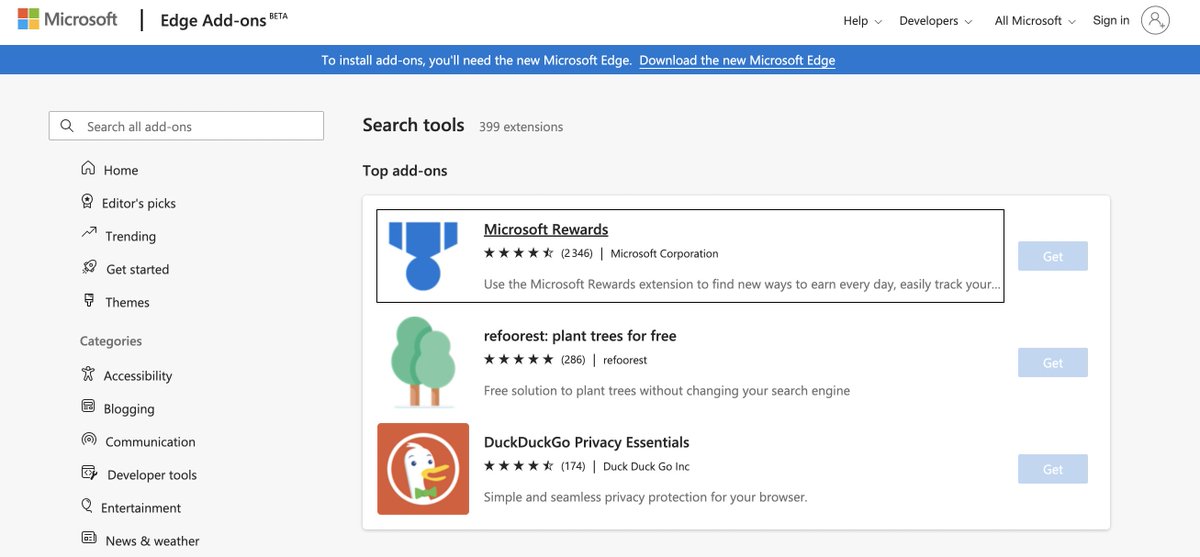Click the Blogging category icon
This screenshot has height=557, width=1200.
(88, 407)
